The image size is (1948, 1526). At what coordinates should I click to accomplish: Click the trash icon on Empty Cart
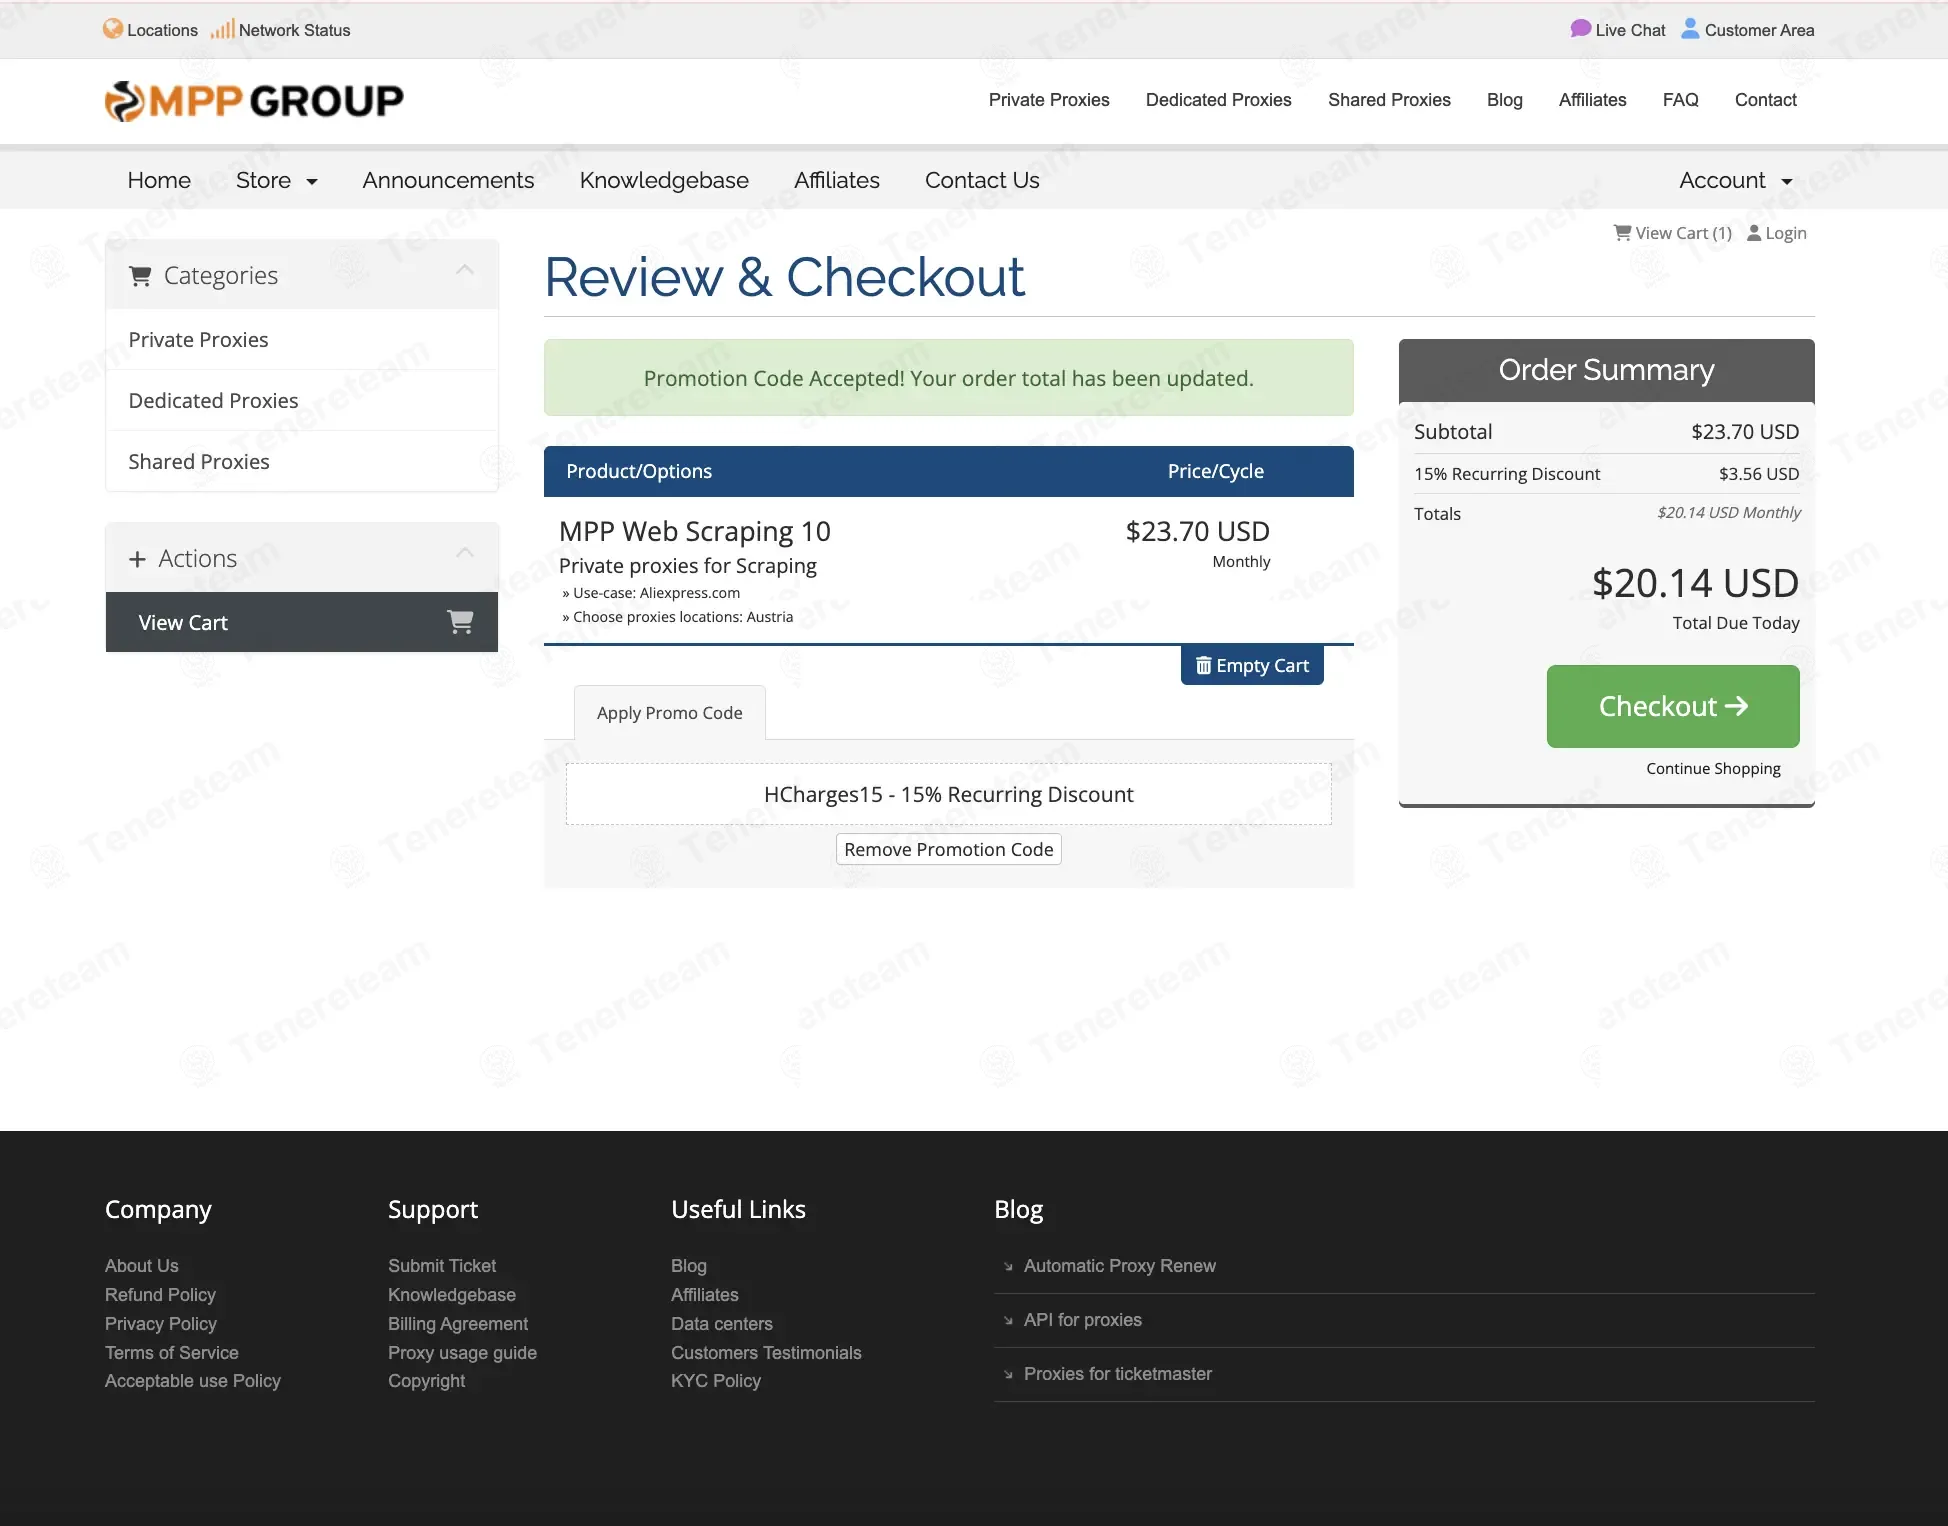click(1204, 666)
